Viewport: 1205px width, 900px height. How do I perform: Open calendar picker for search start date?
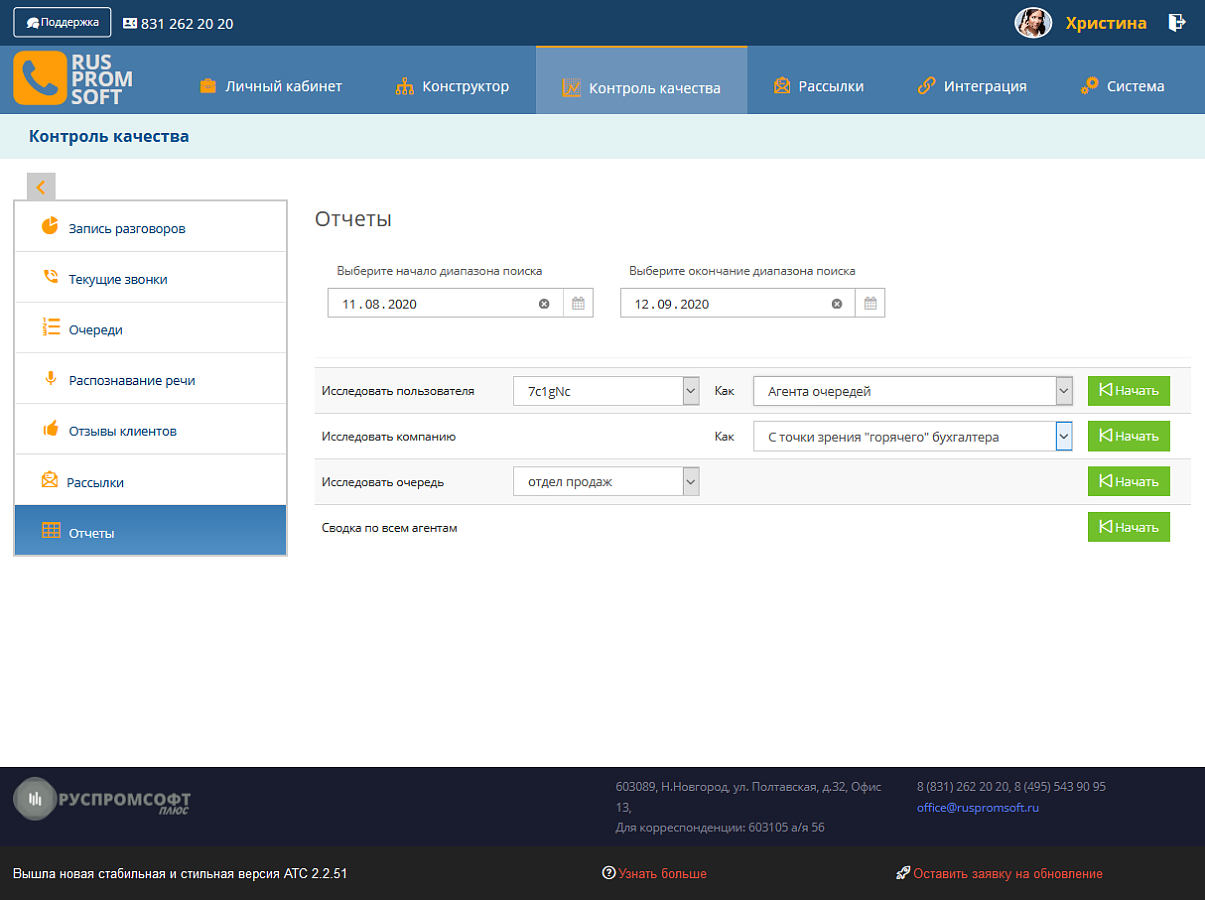coord(578,304)
